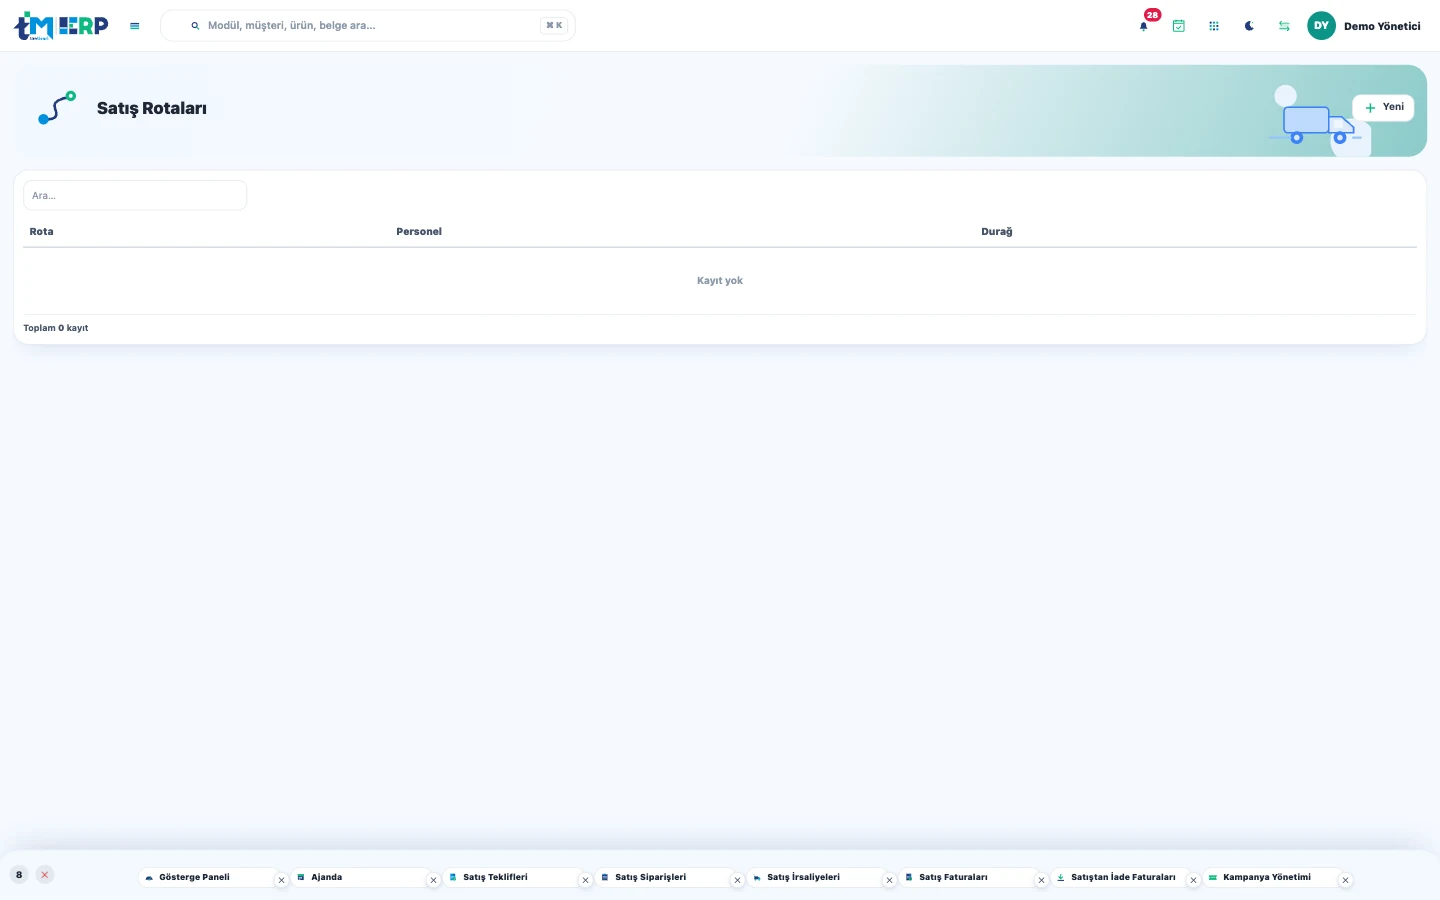Click the ⌘K shortcut badge in search

click(554, 26)
